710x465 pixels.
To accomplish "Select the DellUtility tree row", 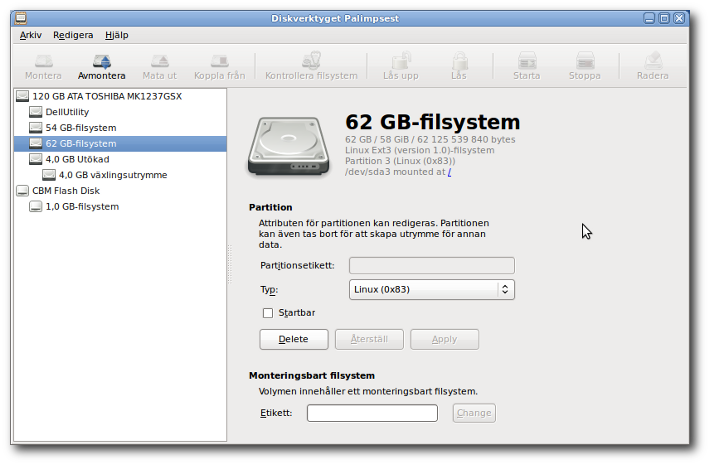I will click(x=120, y=112).
